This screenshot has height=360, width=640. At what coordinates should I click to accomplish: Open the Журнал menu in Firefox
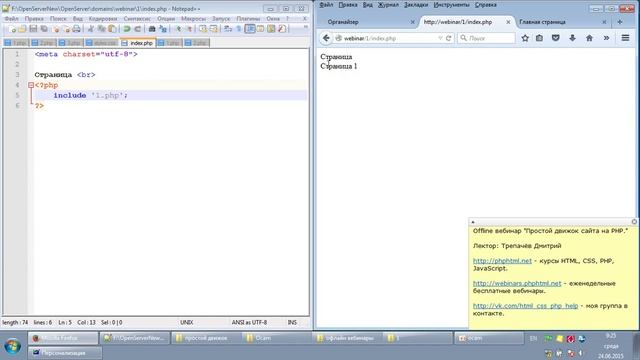point(388,5)
